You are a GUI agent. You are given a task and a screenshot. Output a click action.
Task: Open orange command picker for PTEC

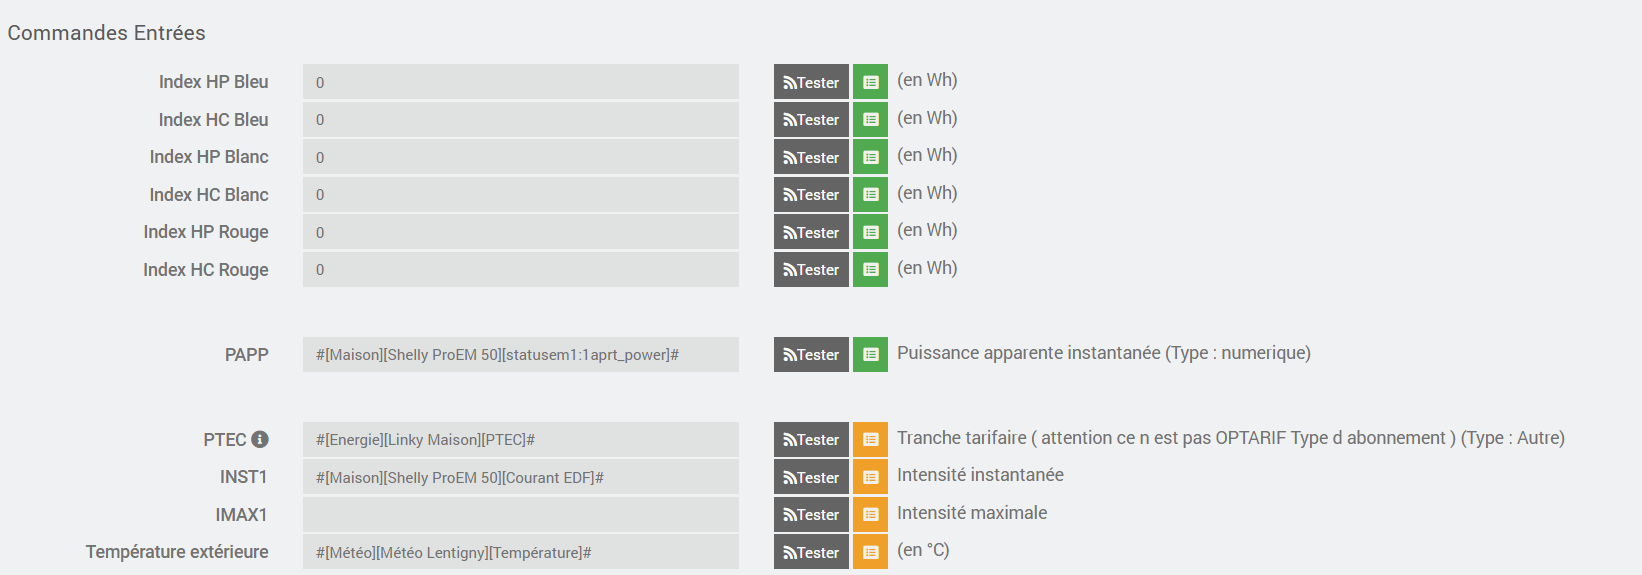(870, 439)
